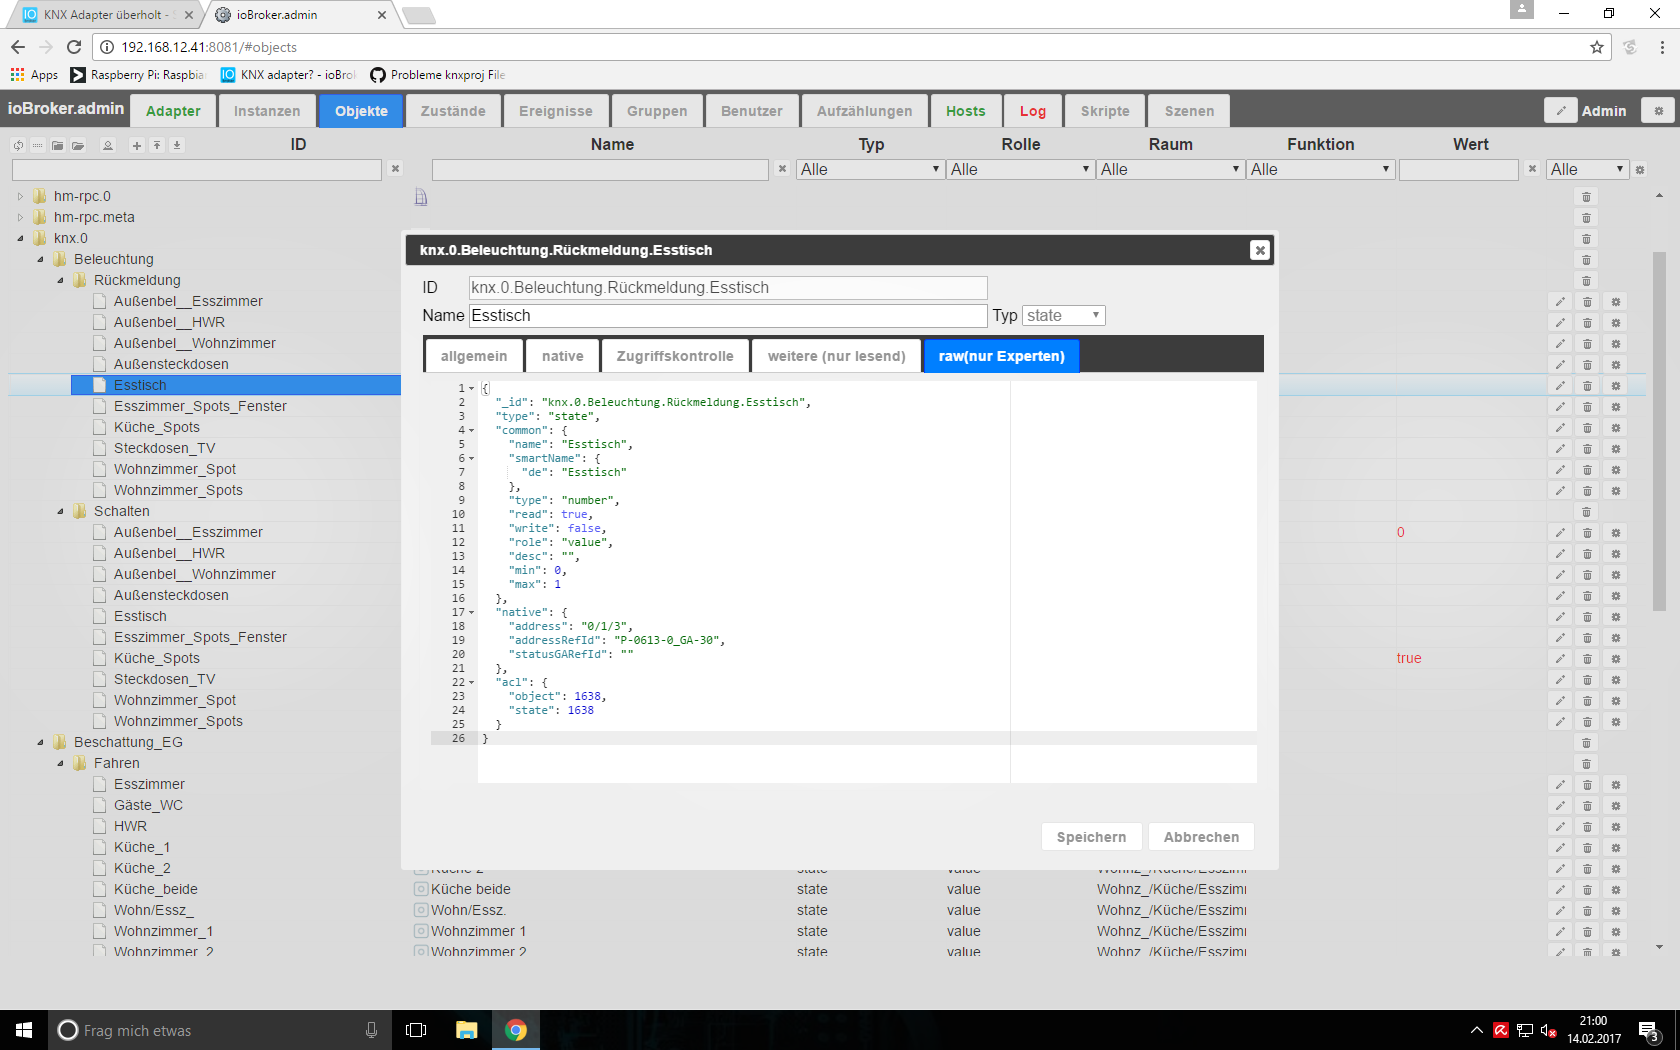Viewport: 1680px width, 1050px height.
Task: Delete the Küche_Spots Schalten row
Action: coord(1587,659)
